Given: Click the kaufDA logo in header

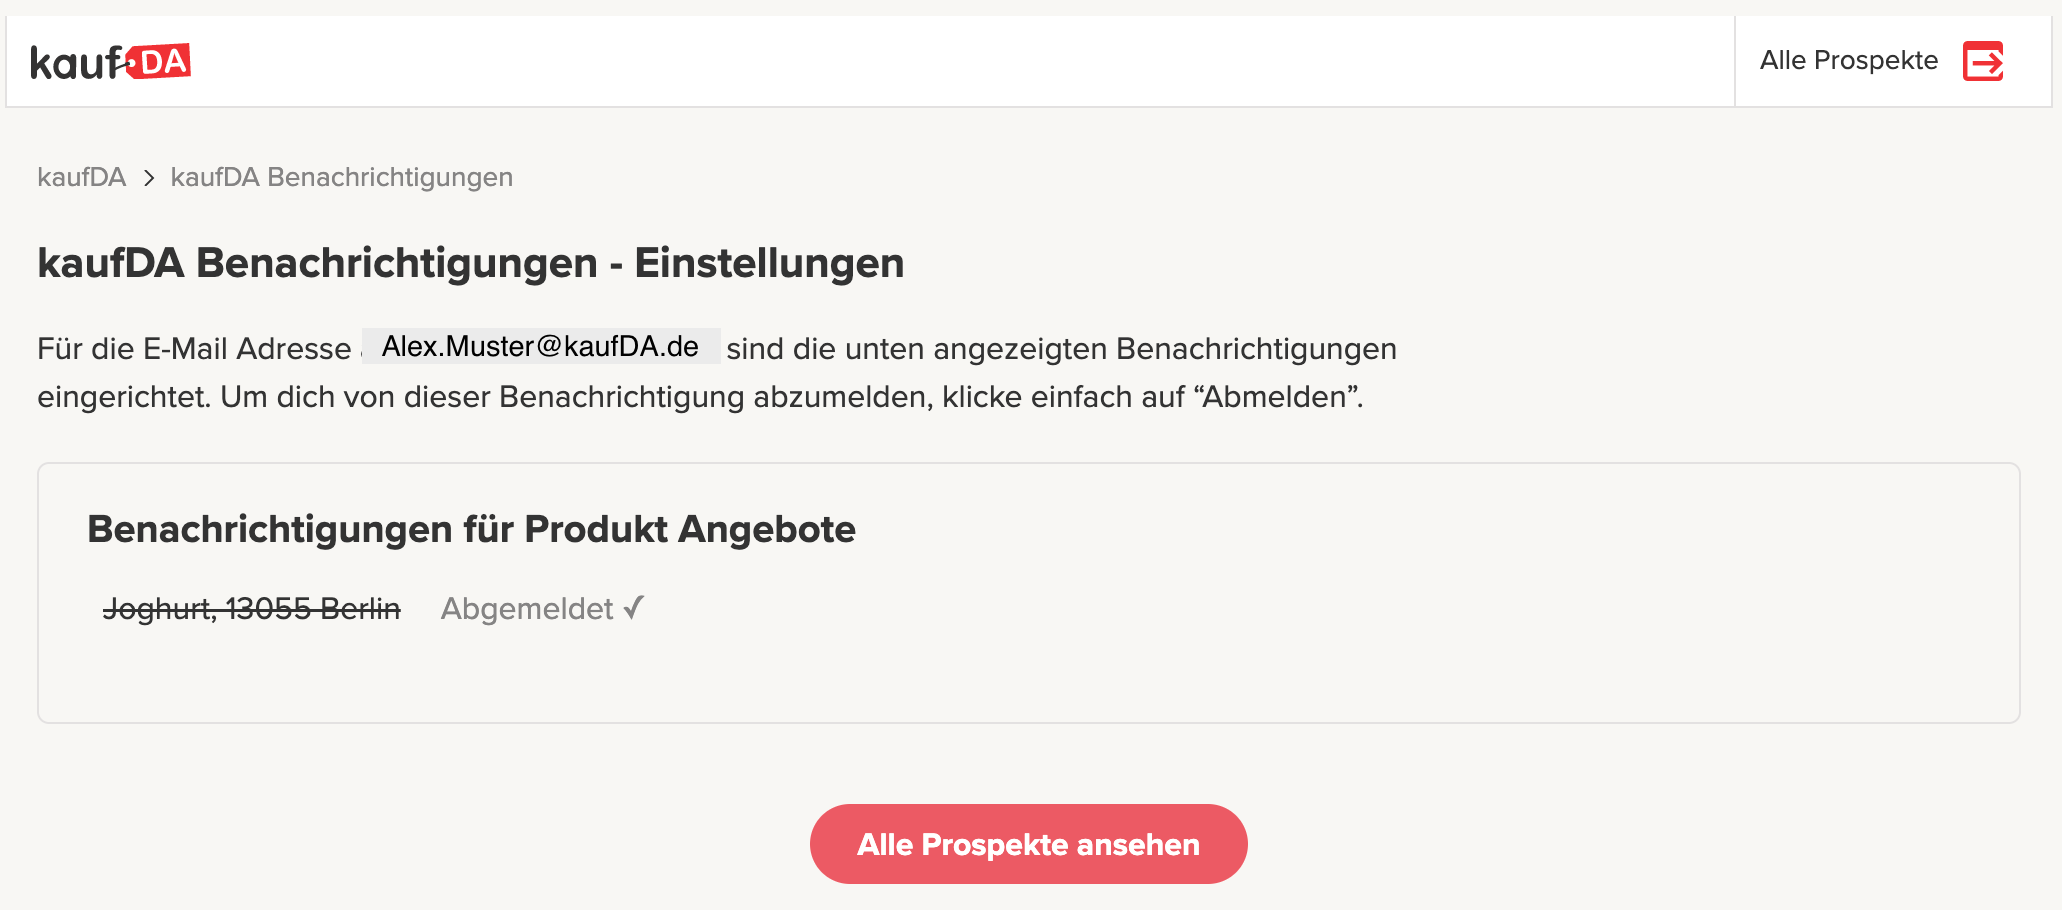Looking at the screenshot, I should [110, 62].
